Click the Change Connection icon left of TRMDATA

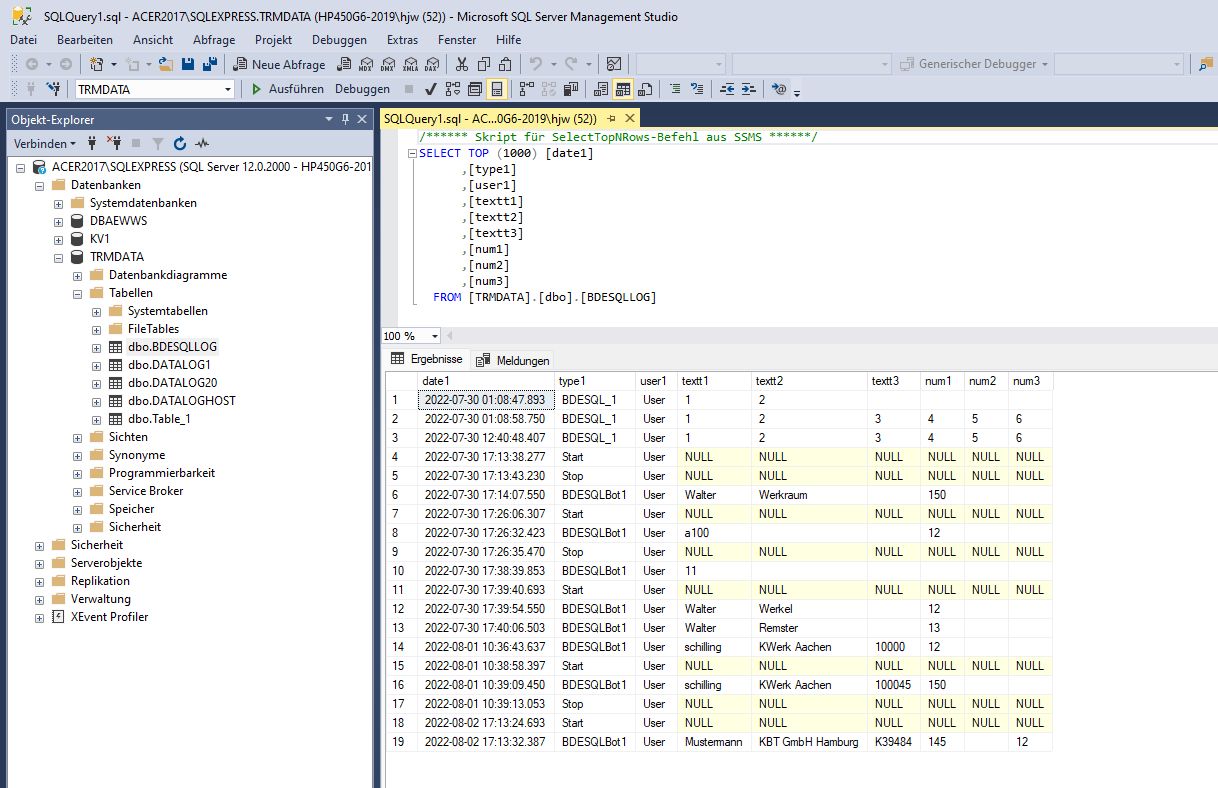point(53,89)
